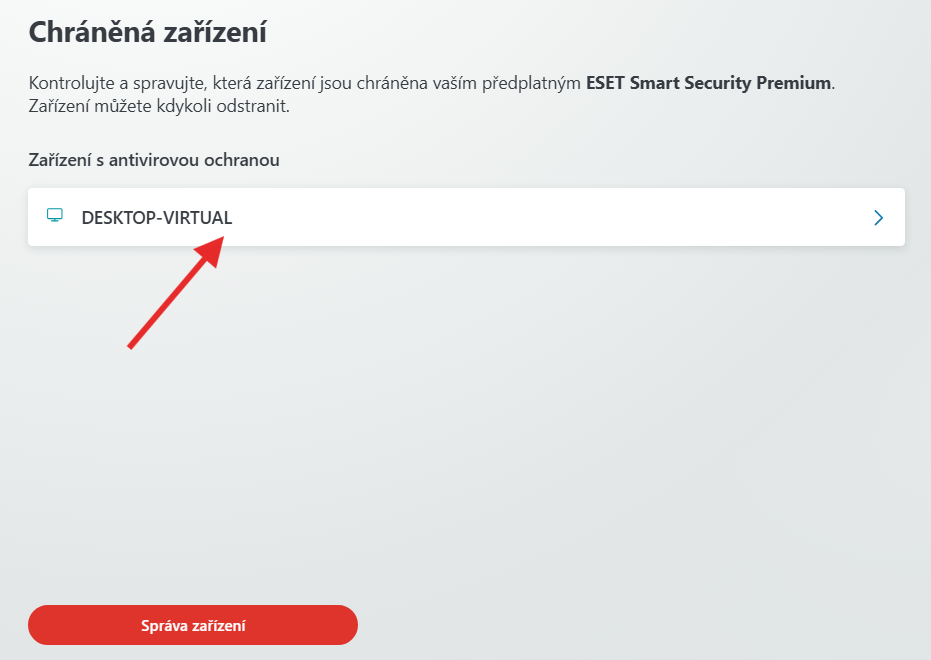Image resolution: width=931 pixels, height=660 pixels.
Task: Click the bold word Premium
Action: point(793,83)
